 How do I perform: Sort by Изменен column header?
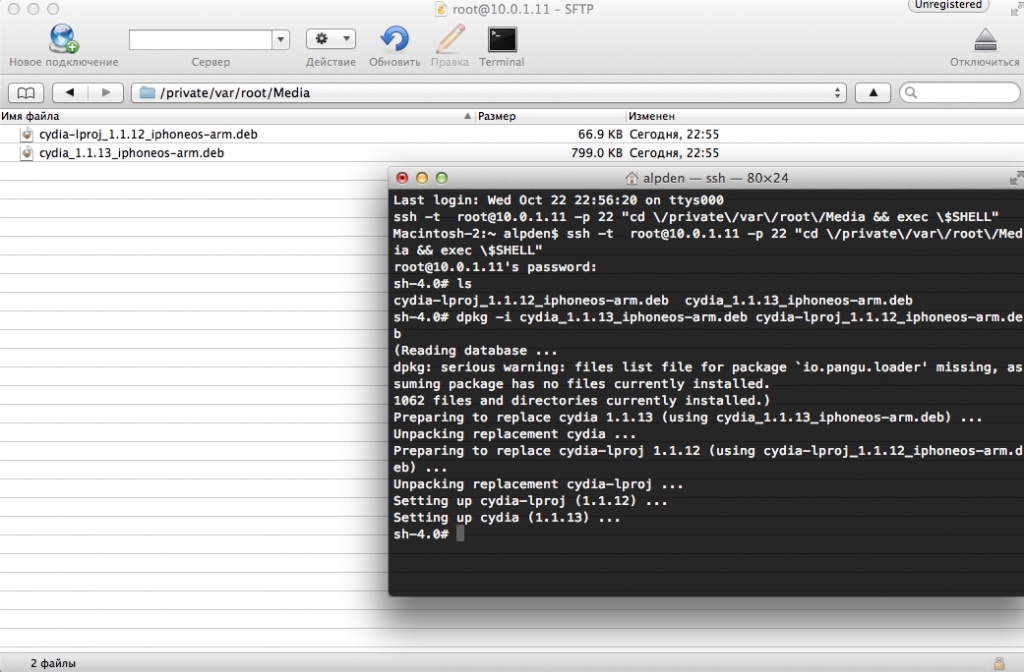pos(825,116)
